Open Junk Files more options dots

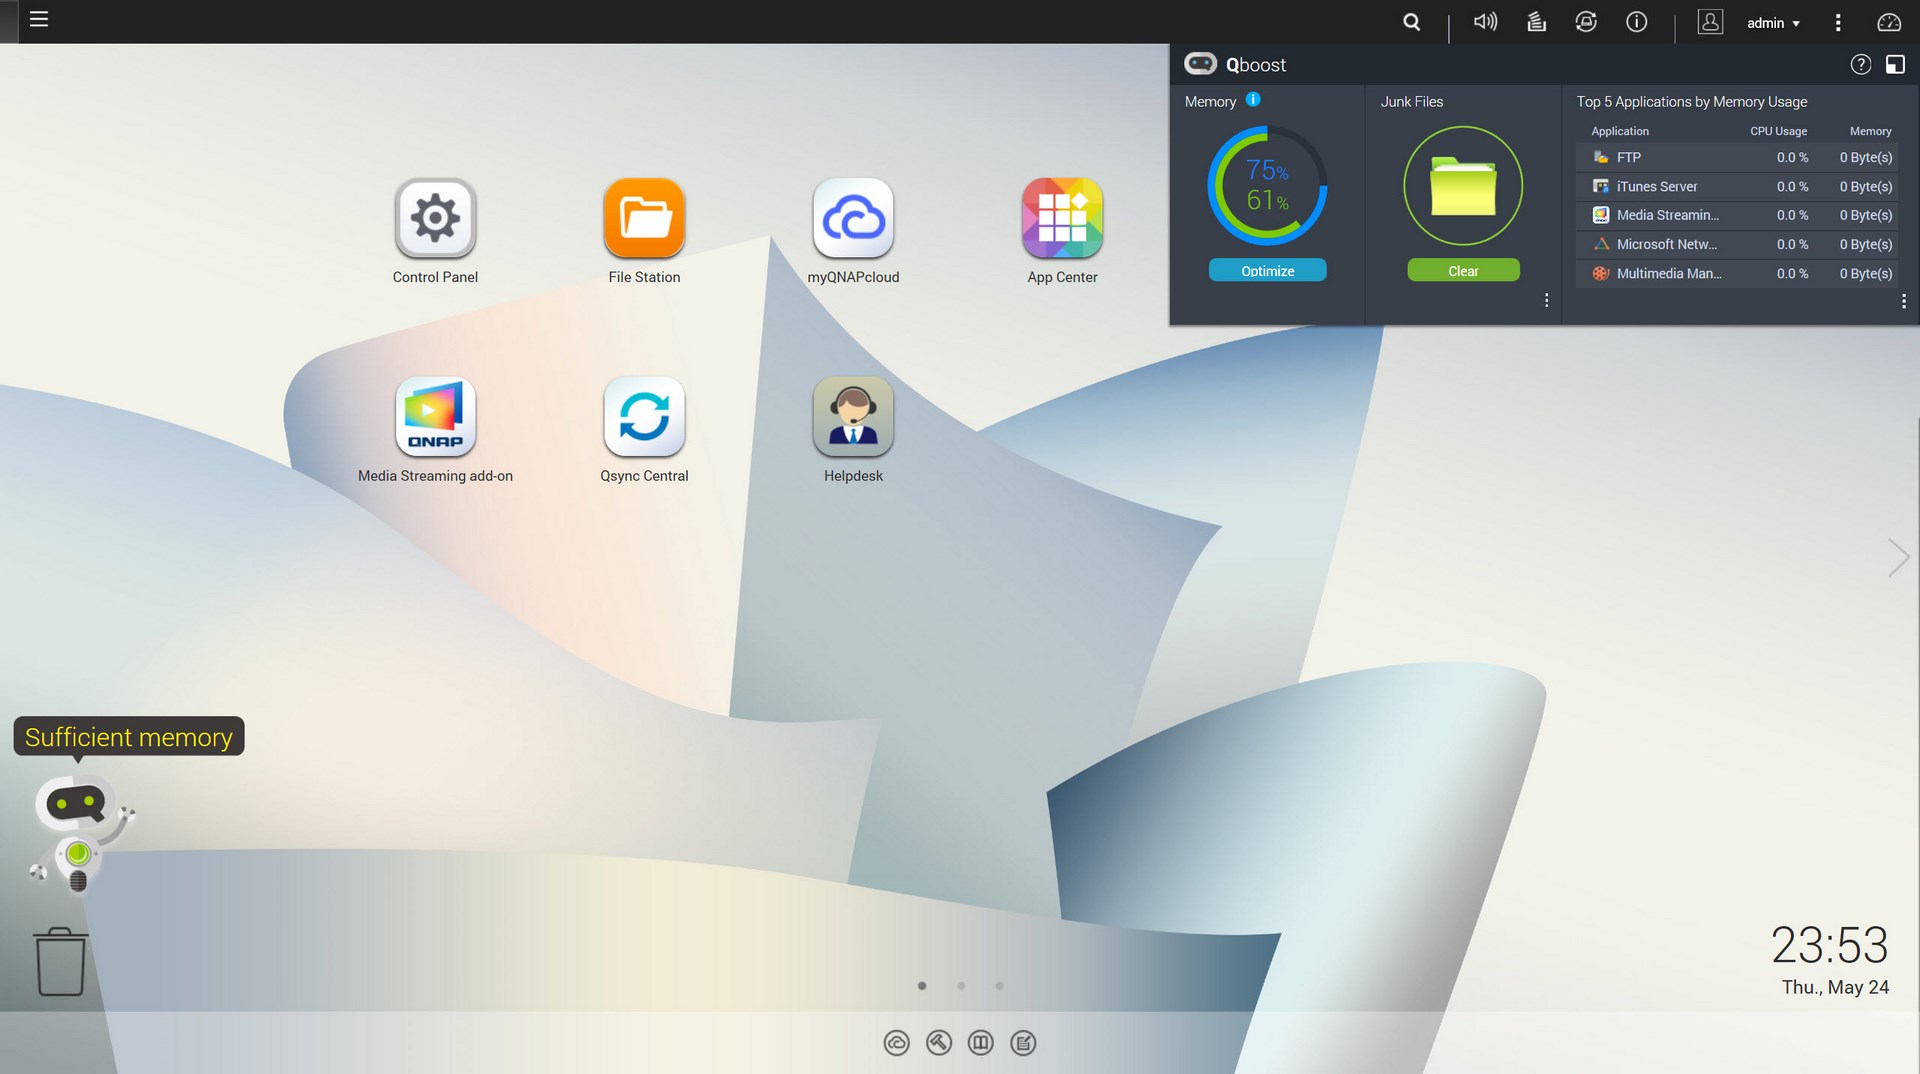1546,300
